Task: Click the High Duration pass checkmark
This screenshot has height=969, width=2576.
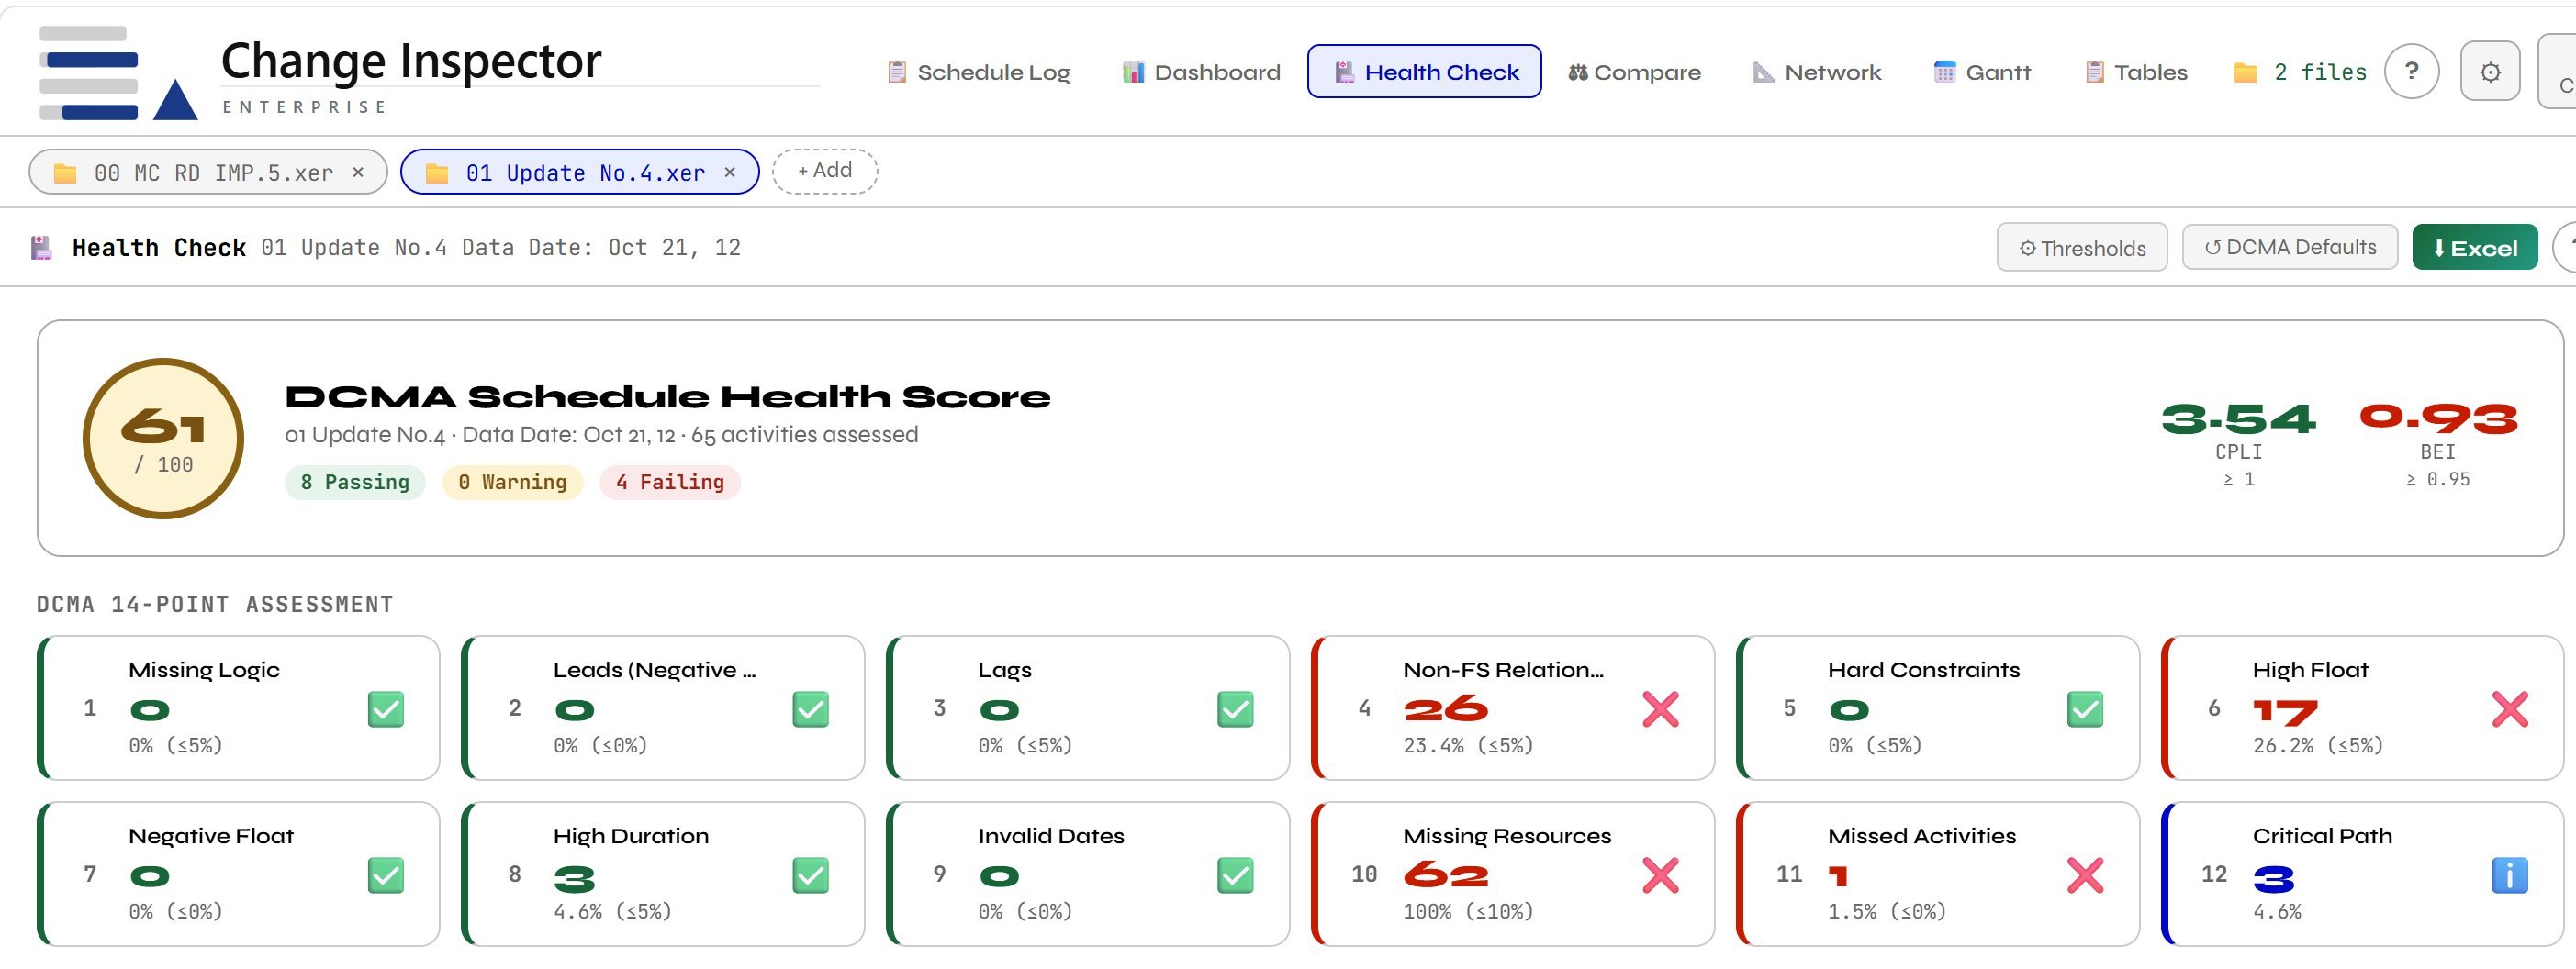Action: (x=811, y=876)
